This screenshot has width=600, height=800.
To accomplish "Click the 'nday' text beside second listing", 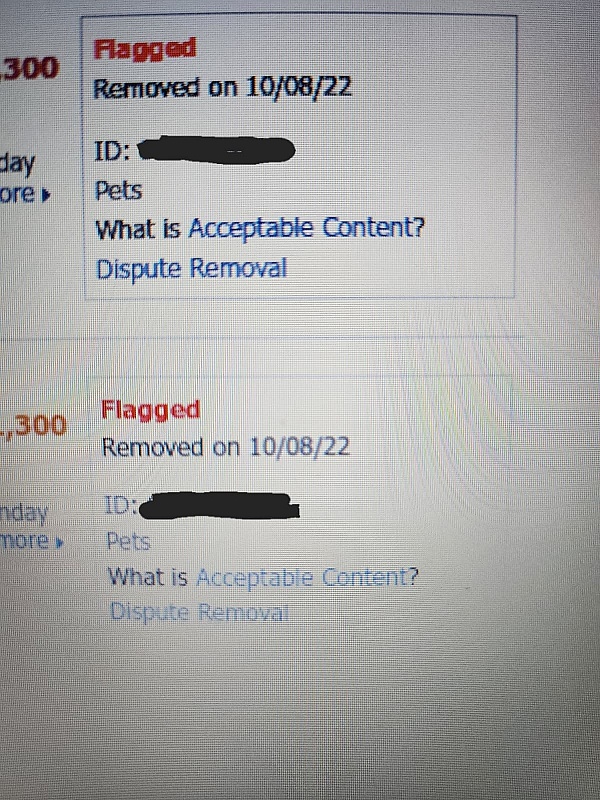I will tap(24, 512).
